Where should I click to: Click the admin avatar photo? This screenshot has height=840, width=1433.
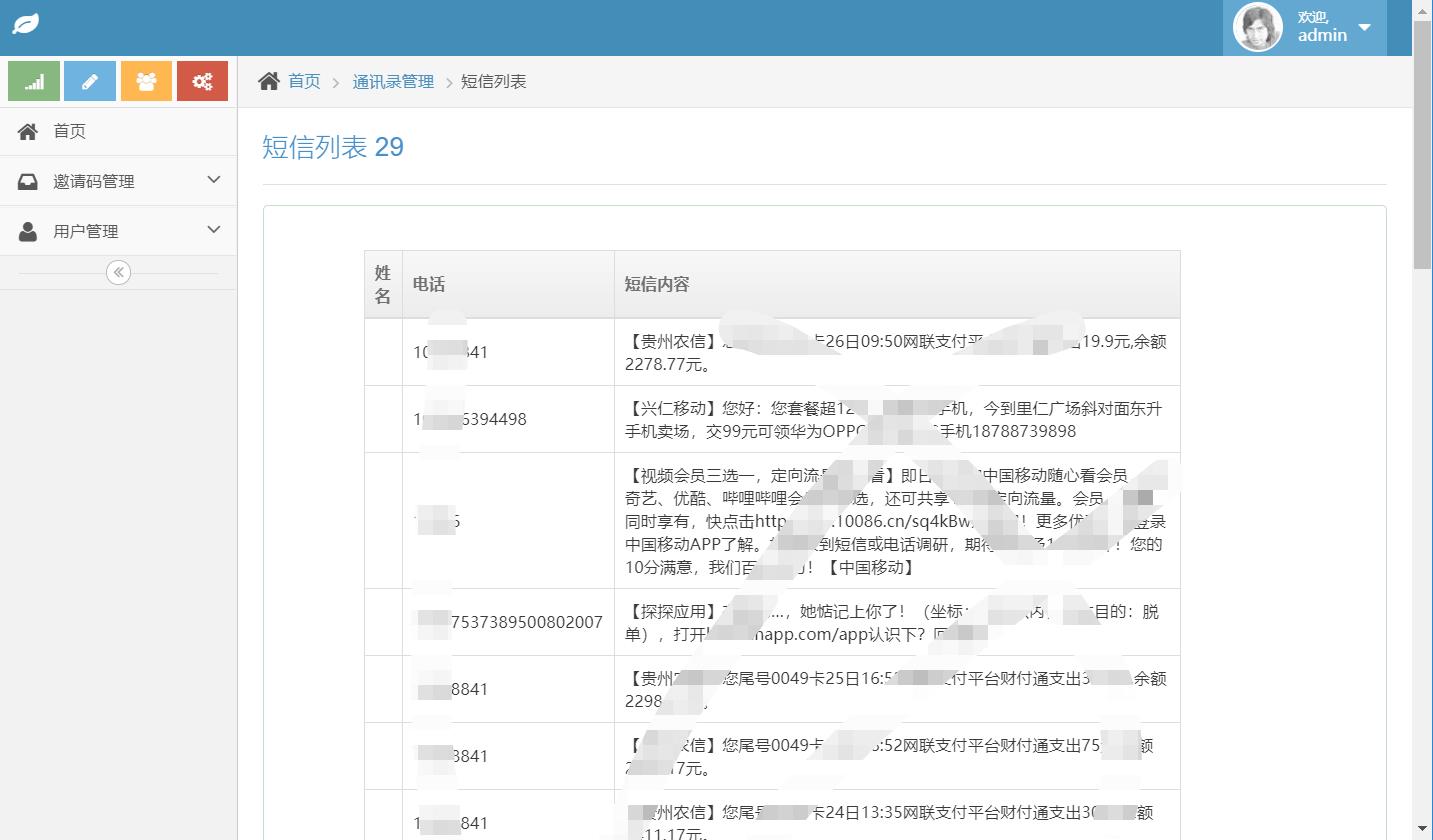[x=1256, y=27]
